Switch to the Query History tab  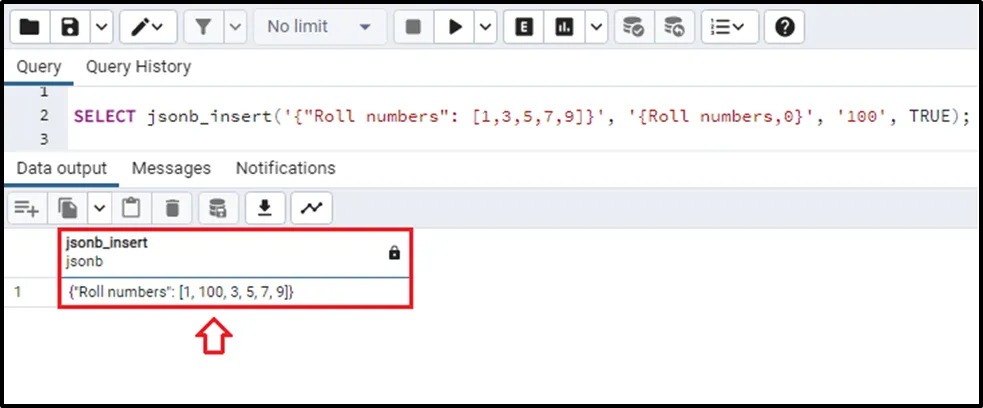click(x=138, y=67)
